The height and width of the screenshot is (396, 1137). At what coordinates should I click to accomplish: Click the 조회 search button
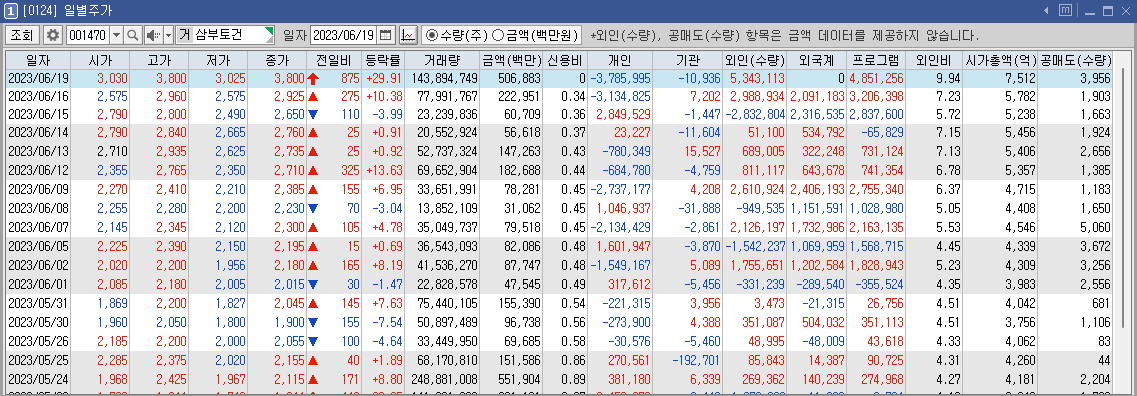tap(22, 35)
